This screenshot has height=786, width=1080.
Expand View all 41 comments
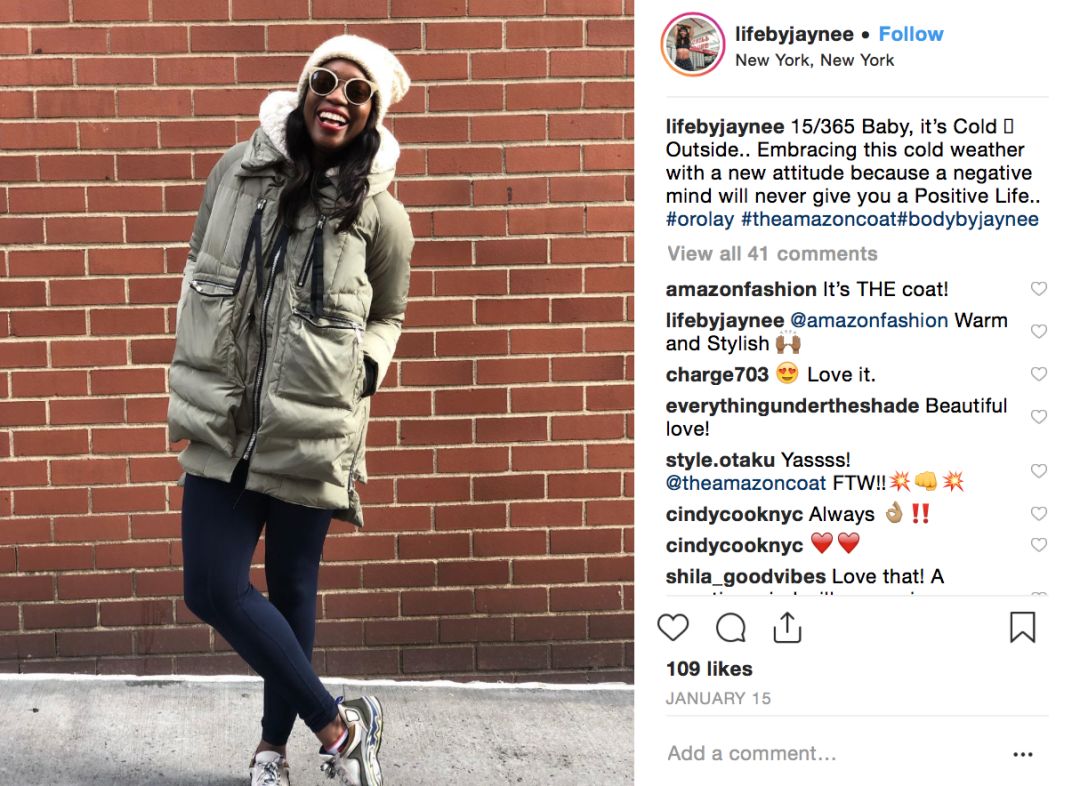[x=772, y=254]
